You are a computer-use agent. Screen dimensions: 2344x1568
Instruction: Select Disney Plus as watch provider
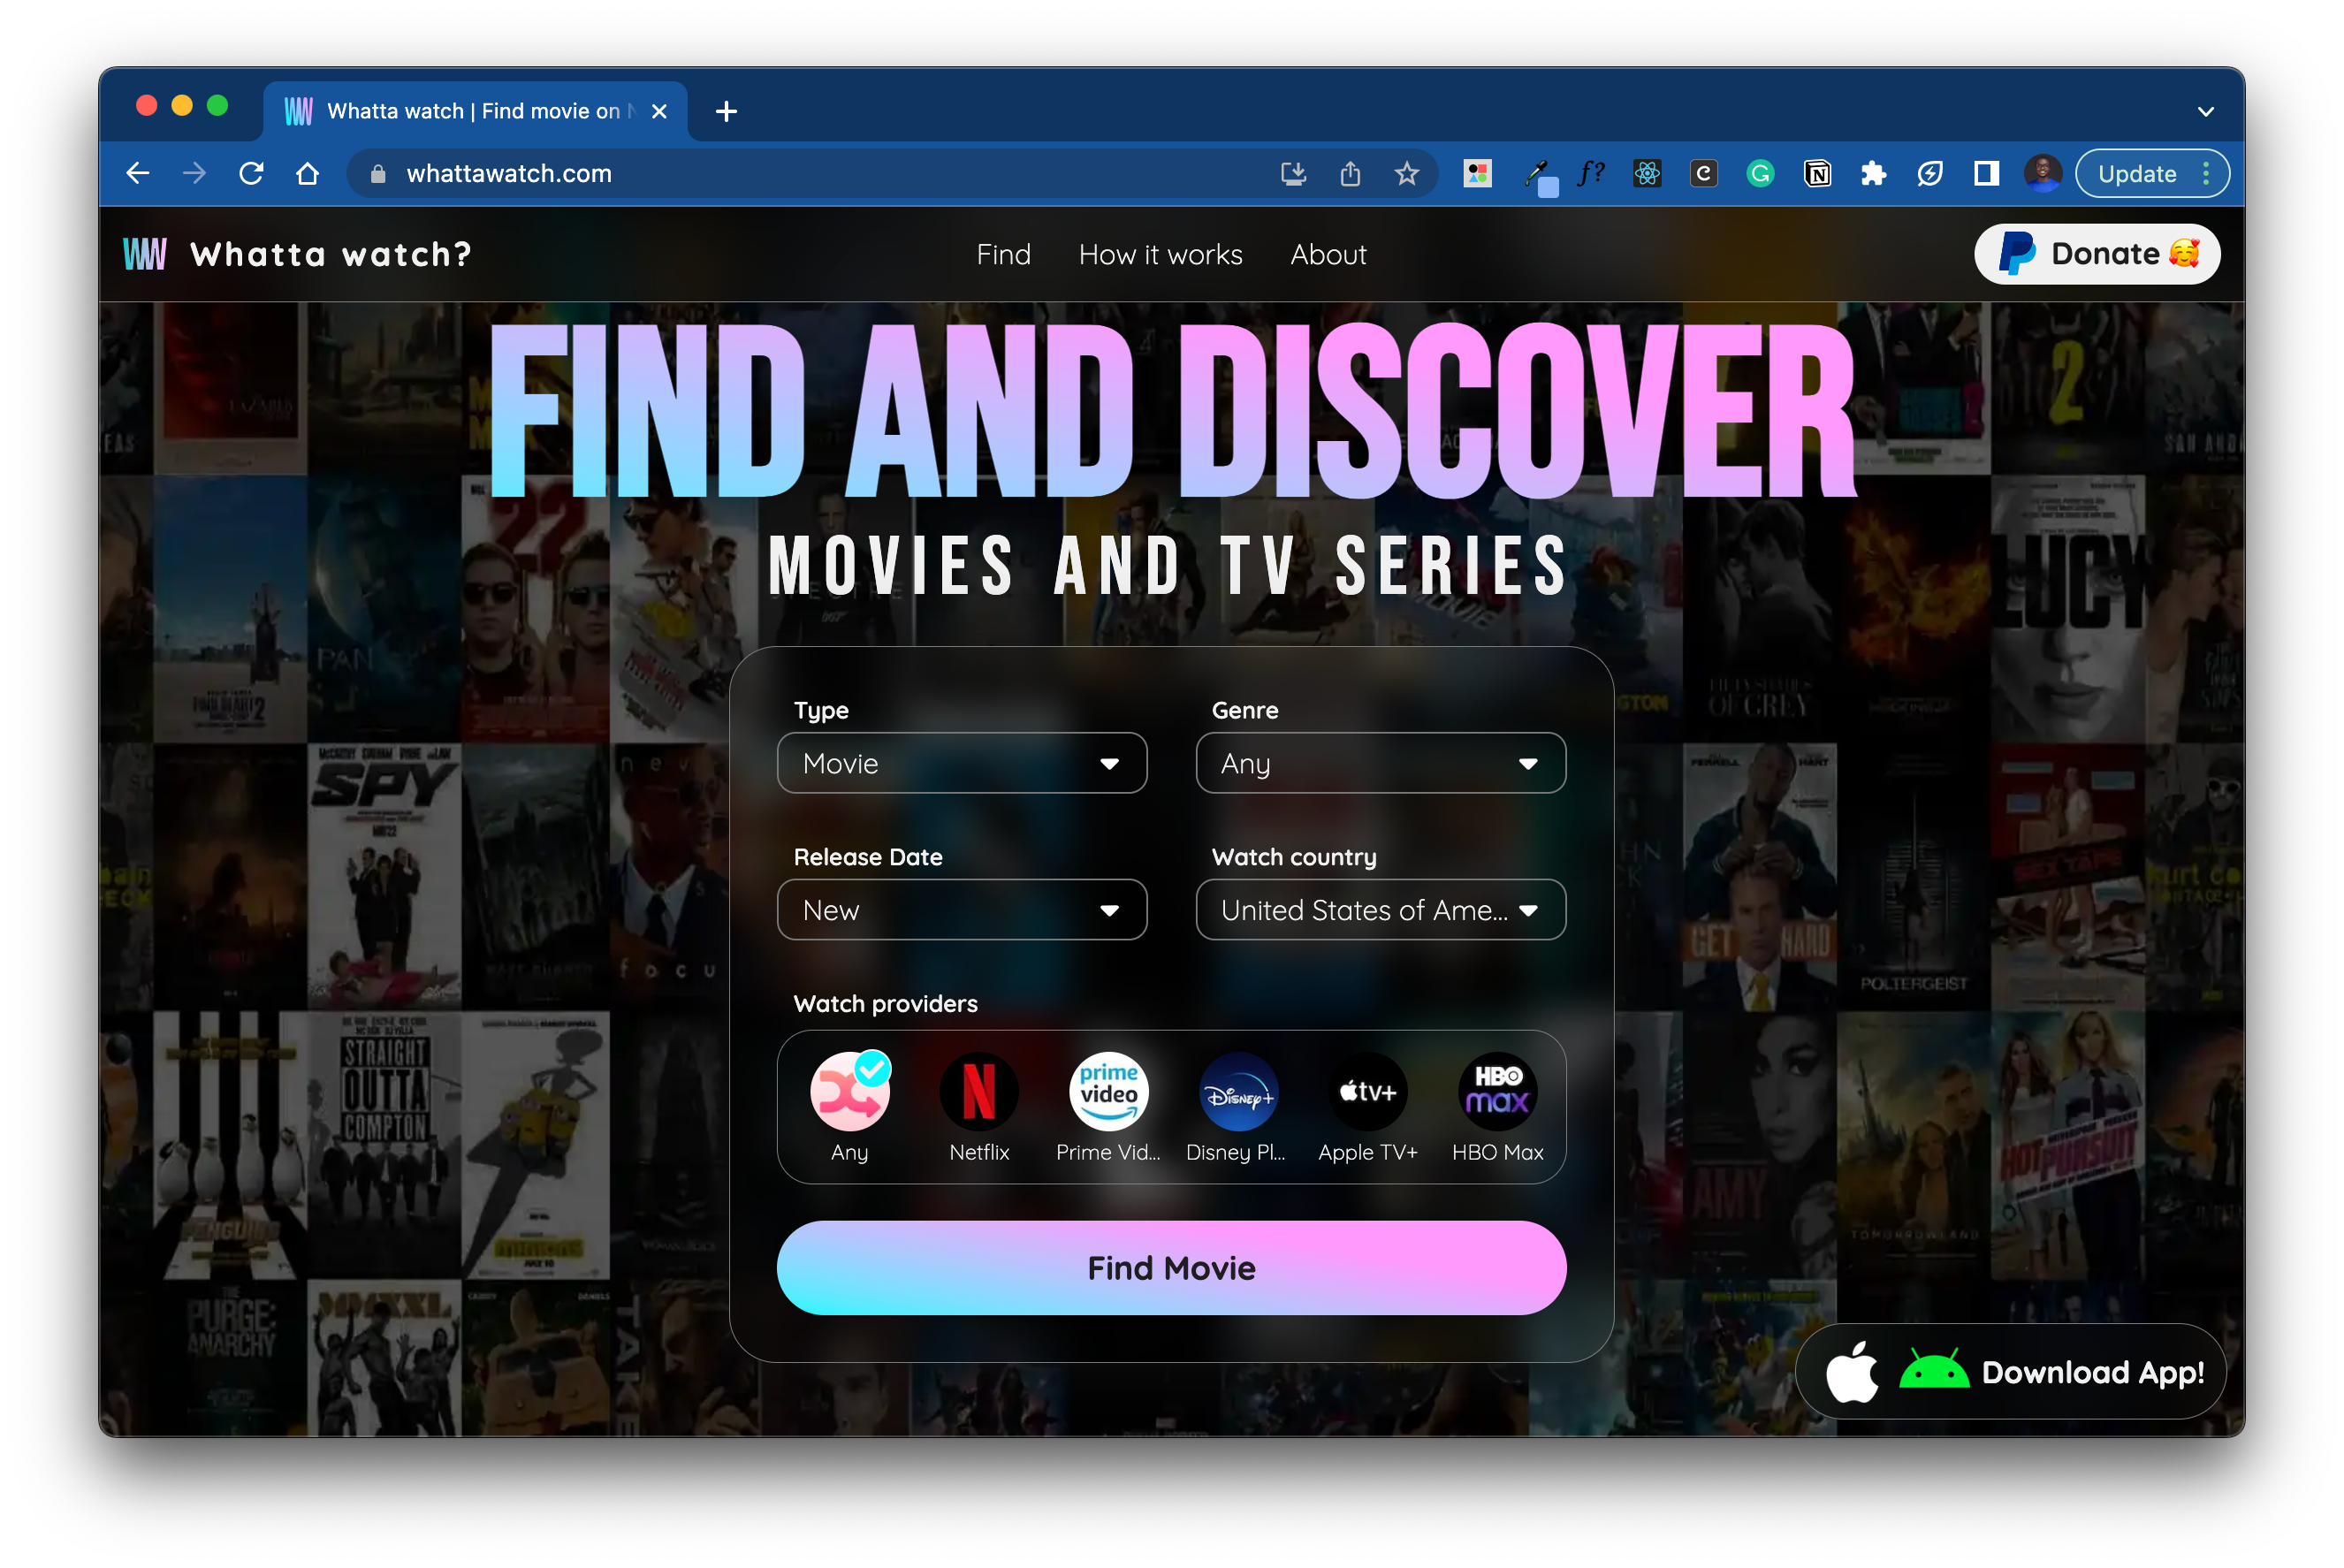tap(1238, 1107)
